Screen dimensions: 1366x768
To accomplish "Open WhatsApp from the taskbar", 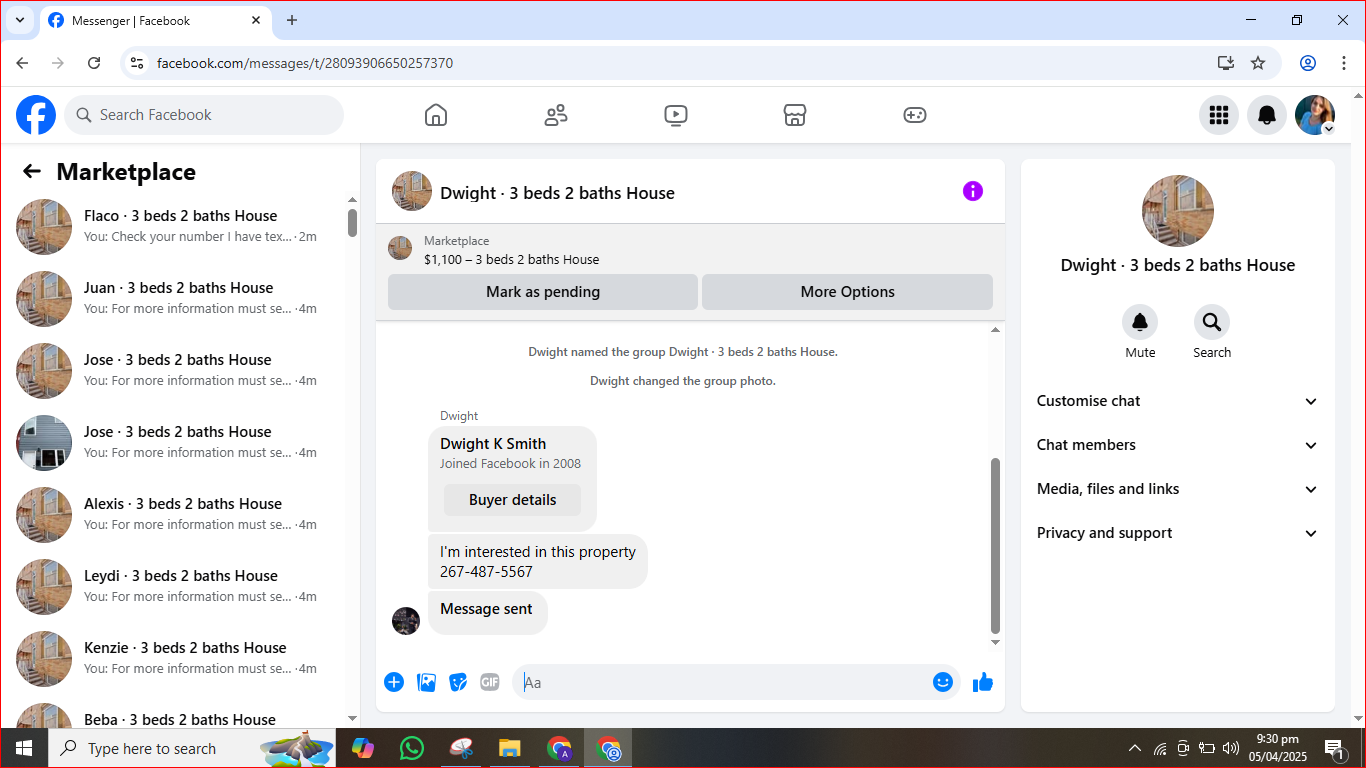I will tap(411, 748).
